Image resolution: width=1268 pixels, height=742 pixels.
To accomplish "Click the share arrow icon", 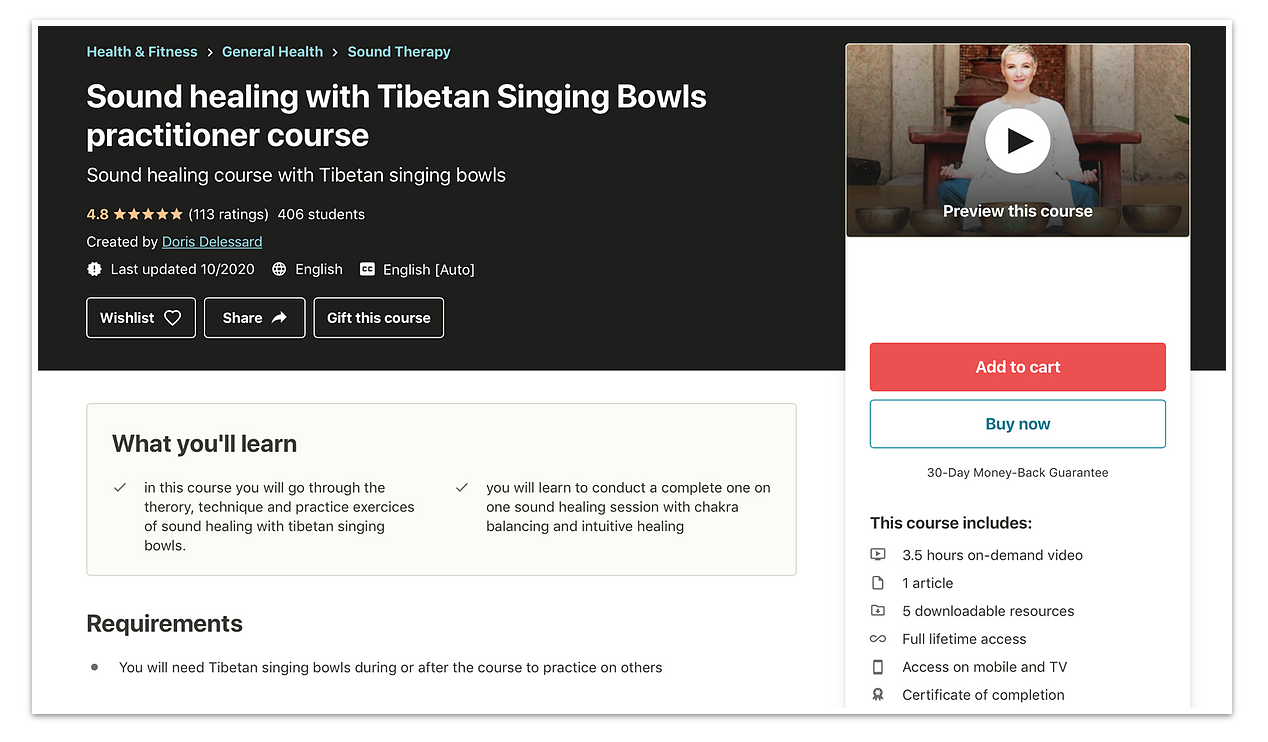I will pyautogui.click(x=280, y=318).
